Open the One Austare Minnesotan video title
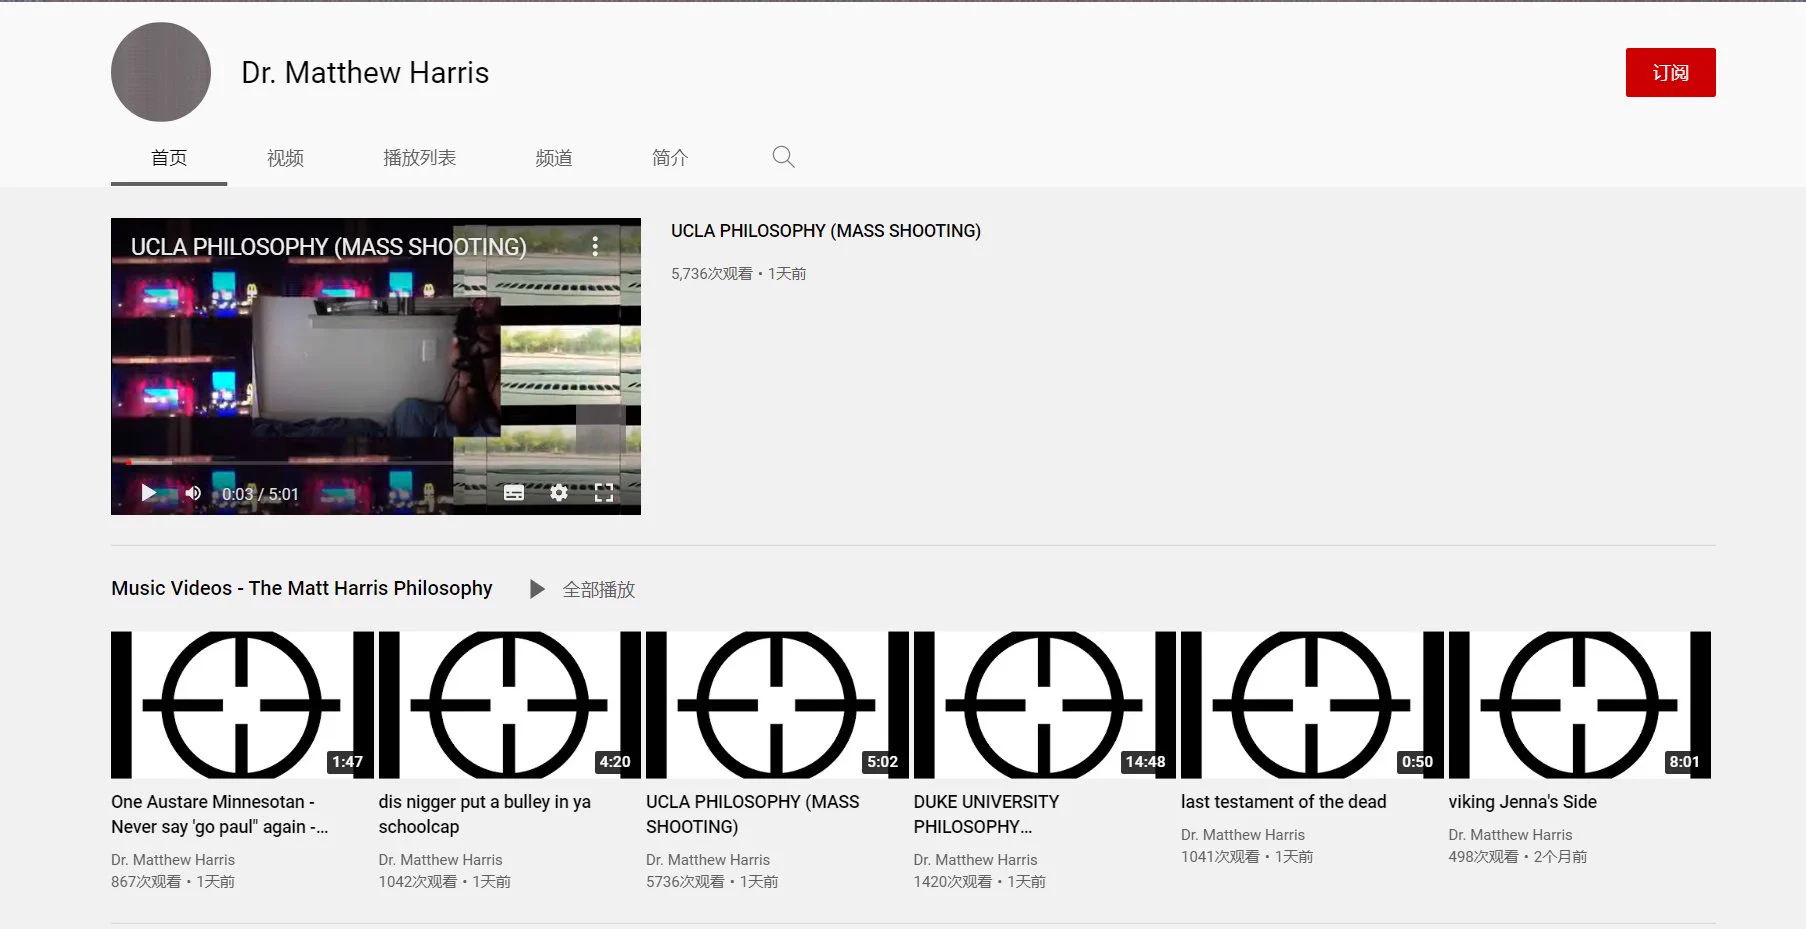The image size is (1806, 929). [x=220, y=814]
